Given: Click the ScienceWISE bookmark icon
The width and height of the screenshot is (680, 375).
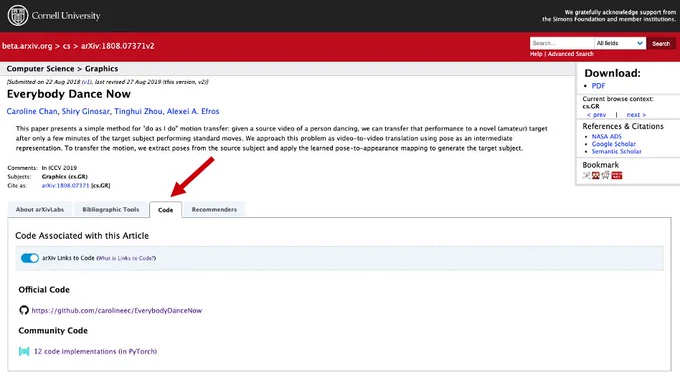Looking at the screenshot, I should tap(616, 175).
